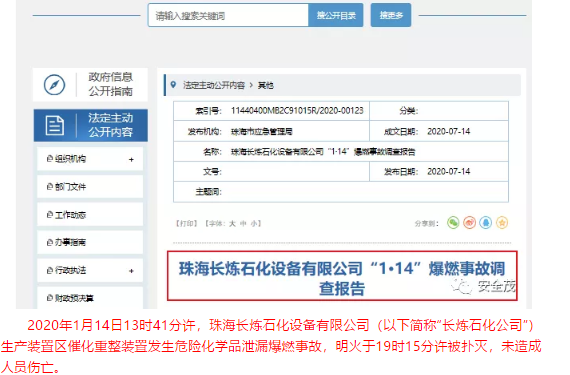Share via yellow star Qzone icon
The width and height of the screenshot is (570, 375).
tap(502, 222)
